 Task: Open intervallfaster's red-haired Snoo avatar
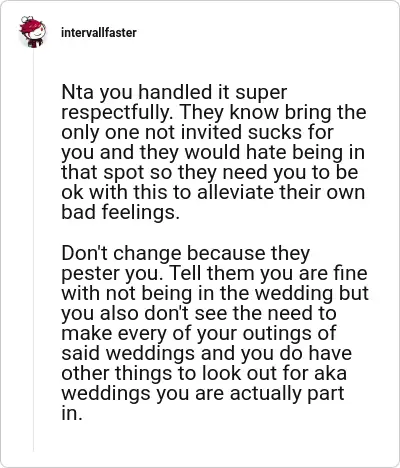point(32,32)
